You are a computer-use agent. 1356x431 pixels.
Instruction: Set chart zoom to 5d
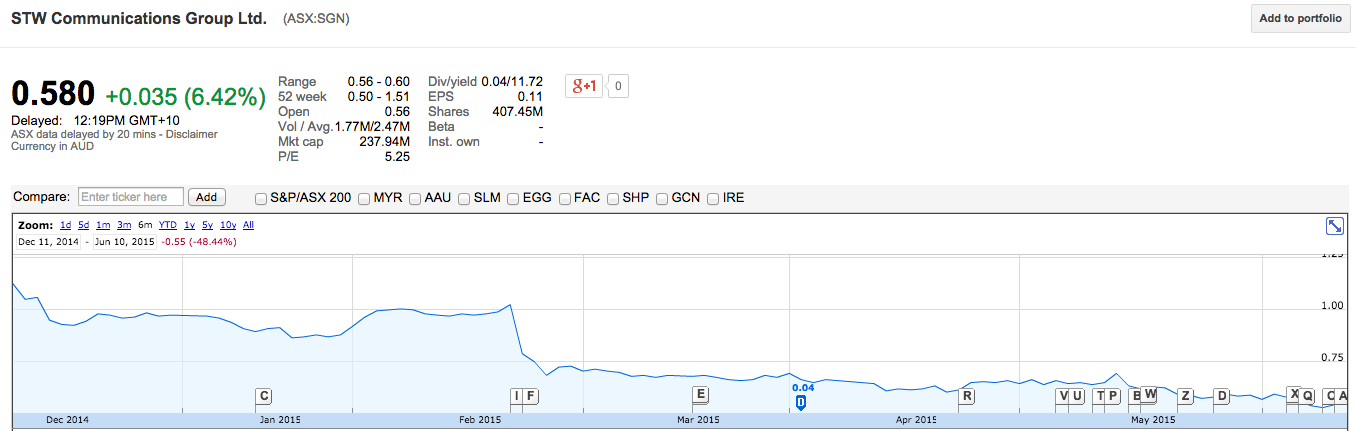click(x=84, y=225)
